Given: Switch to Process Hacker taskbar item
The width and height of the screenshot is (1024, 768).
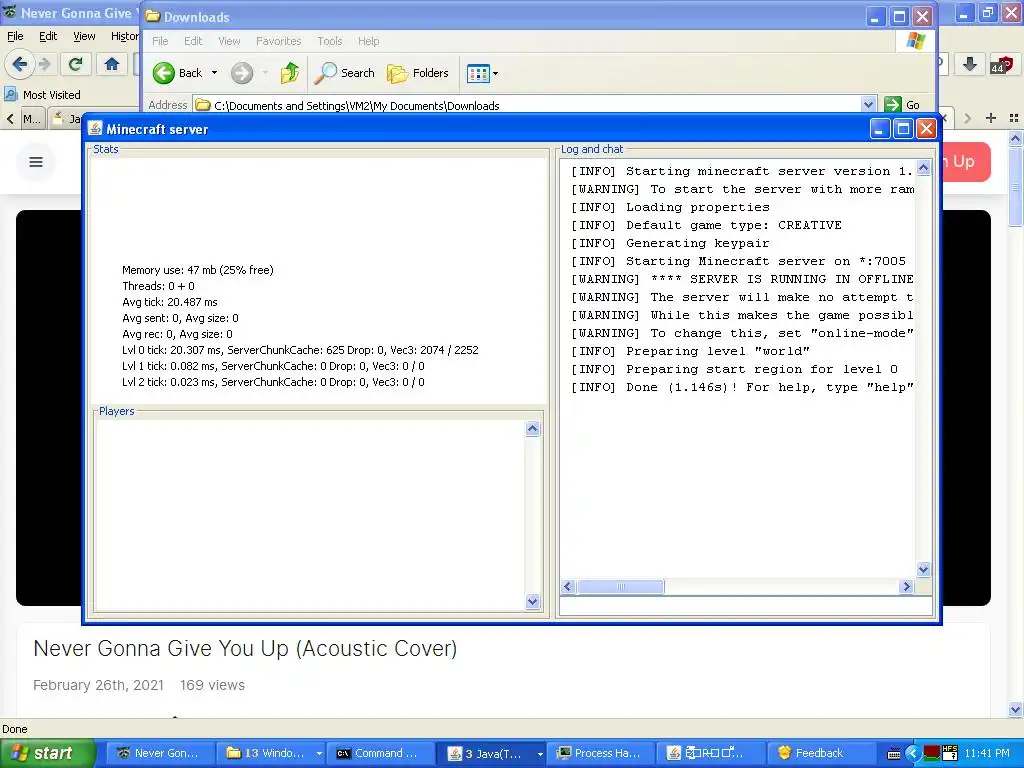Looking at the screenshot, I should click(x=601, y=753).
